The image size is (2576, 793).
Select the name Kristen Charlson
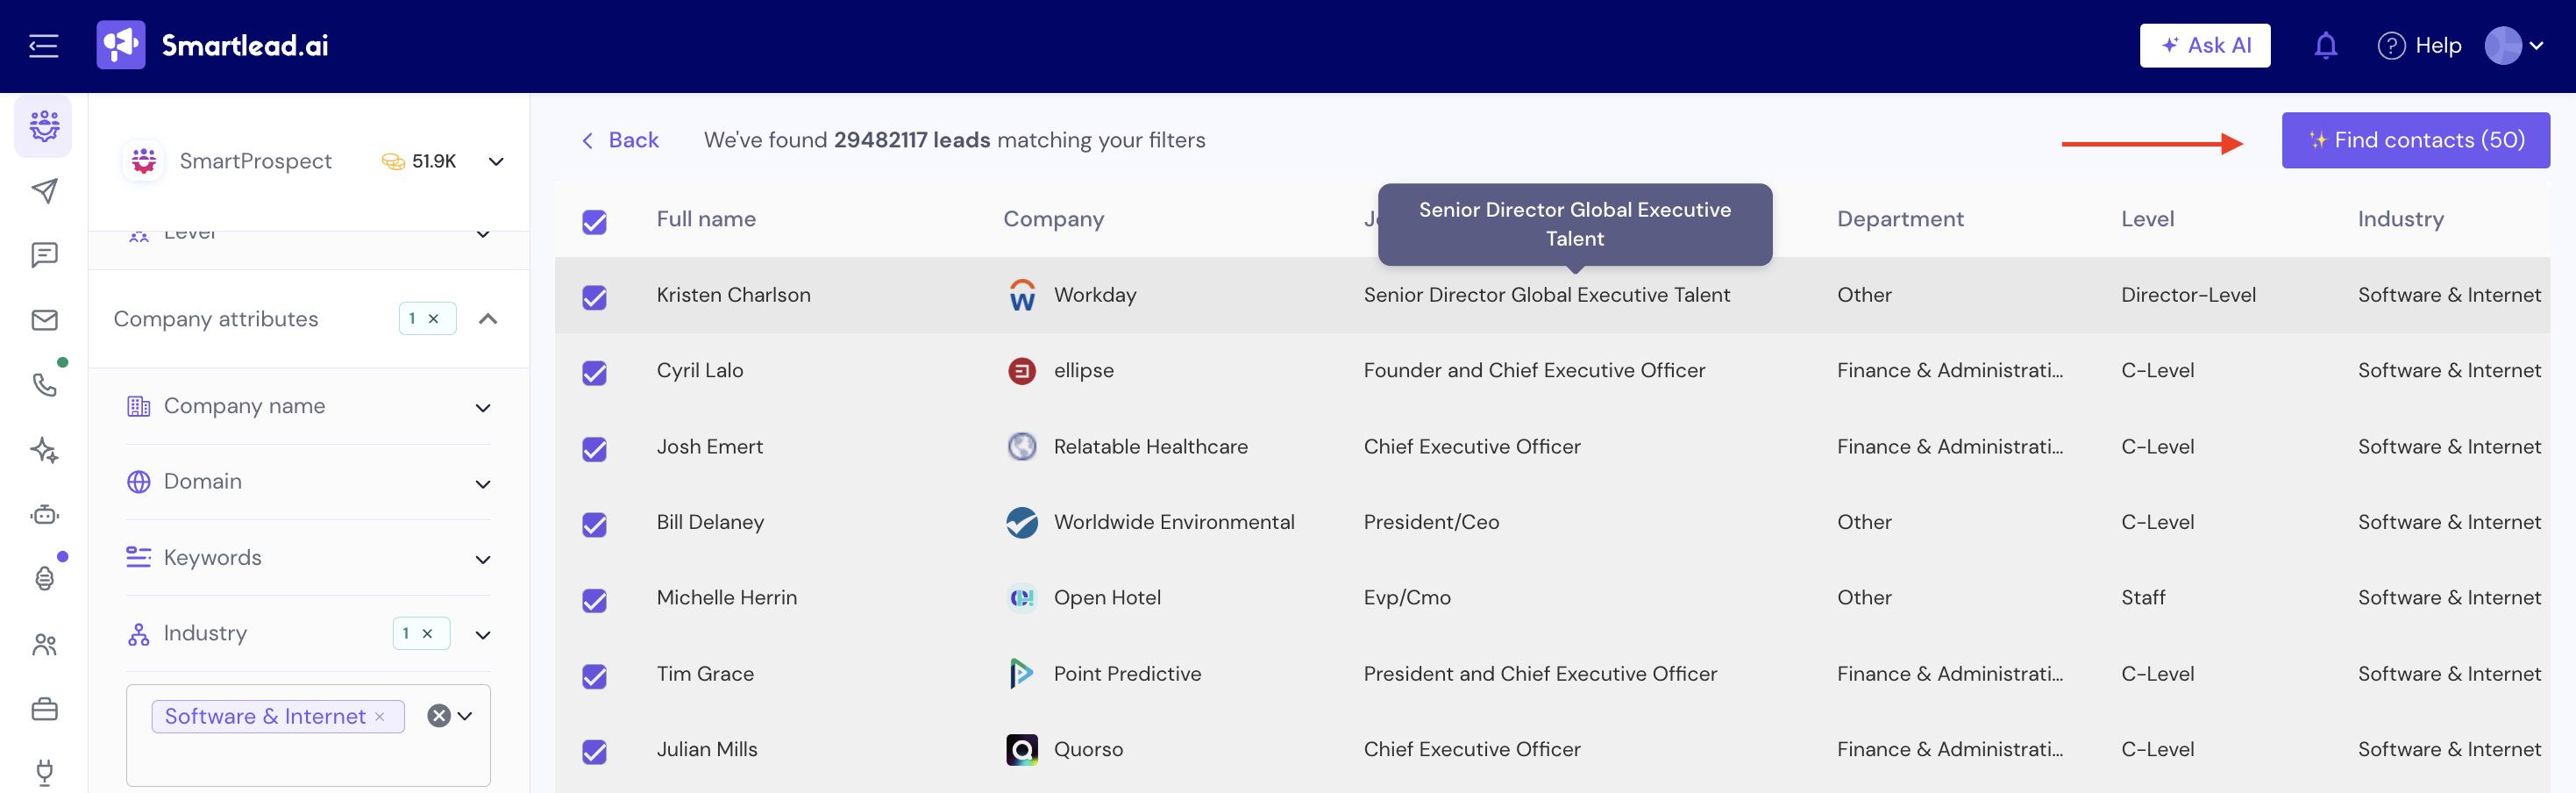(x=733, y=295)
